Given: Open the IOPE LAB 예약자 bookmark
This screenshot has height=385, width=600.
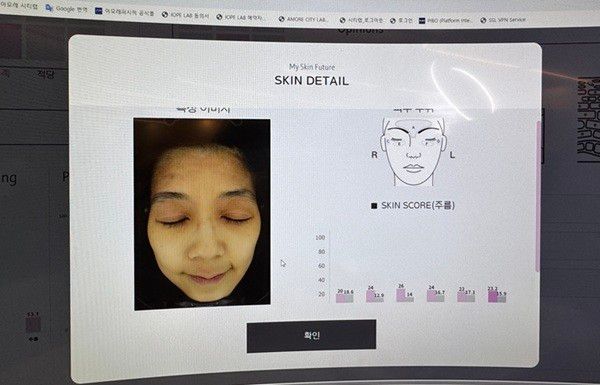Looking at the screenshot, I should tap(241, 17).
